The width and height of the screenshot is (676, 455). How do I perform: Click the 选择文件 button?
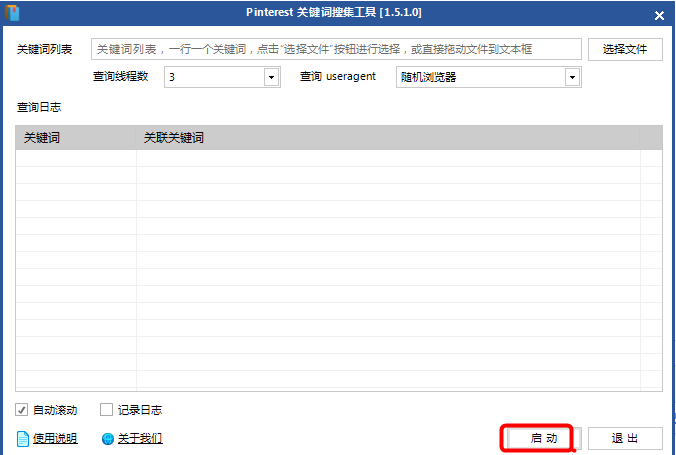pyautogui.click(x=625, y=49)
